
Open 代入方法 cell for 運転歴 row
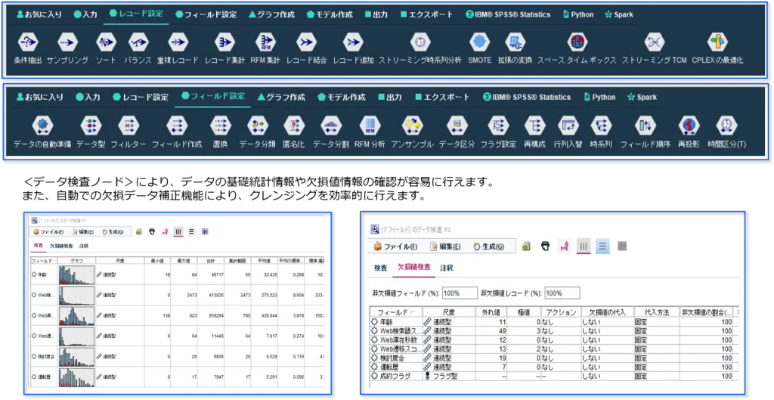click(x=656, y=367)
